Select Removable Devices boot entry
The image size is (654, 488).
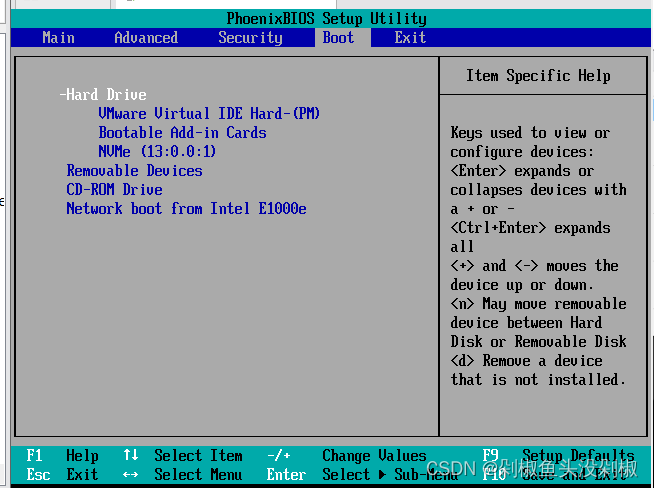tap(134, 171)
